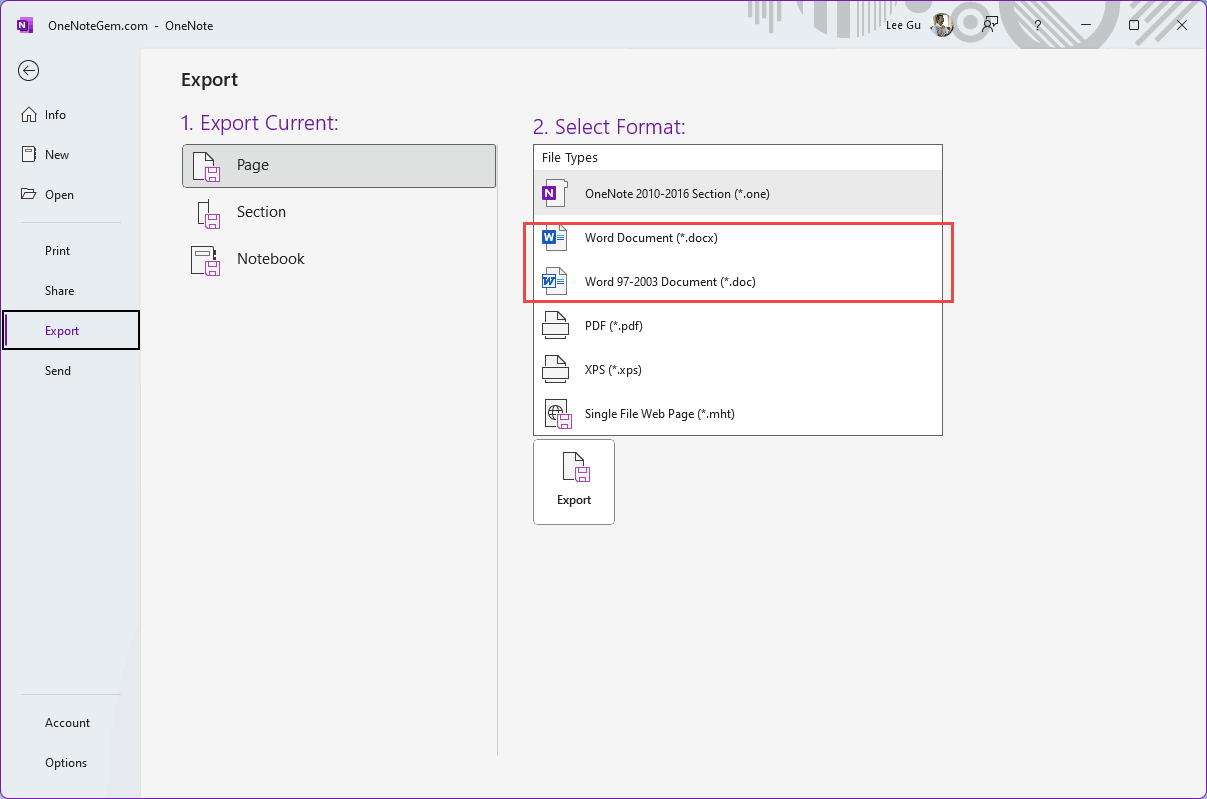This screenshot has width=1207, height=799.
Task: Open OneNote Options
Action: [70, 763]
